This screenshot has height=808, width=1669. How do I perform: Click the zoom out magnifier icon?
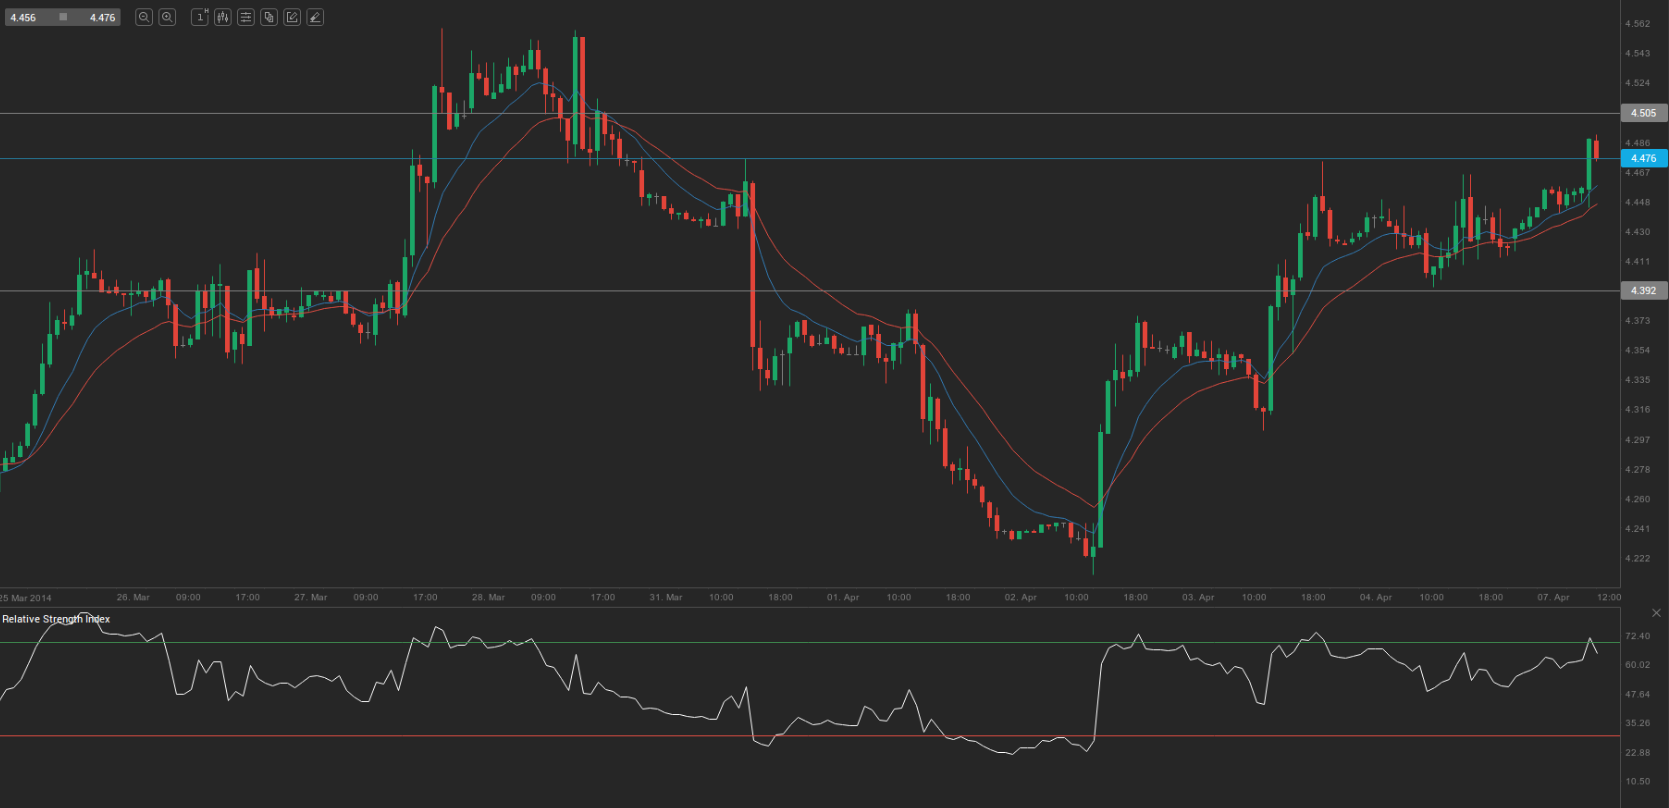point(144,17)
